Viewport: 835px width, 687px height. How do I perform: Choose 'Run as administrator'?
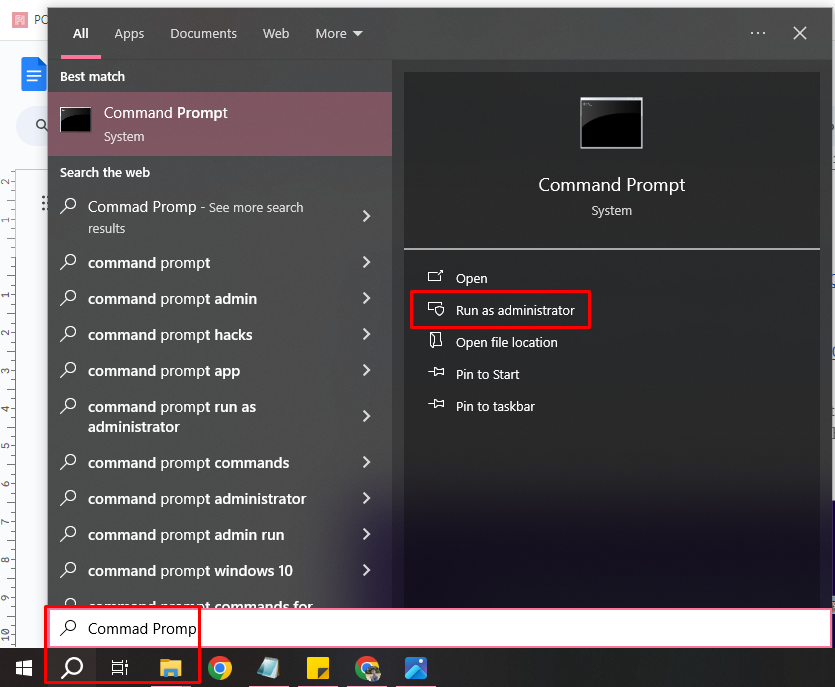pos(515,310)
